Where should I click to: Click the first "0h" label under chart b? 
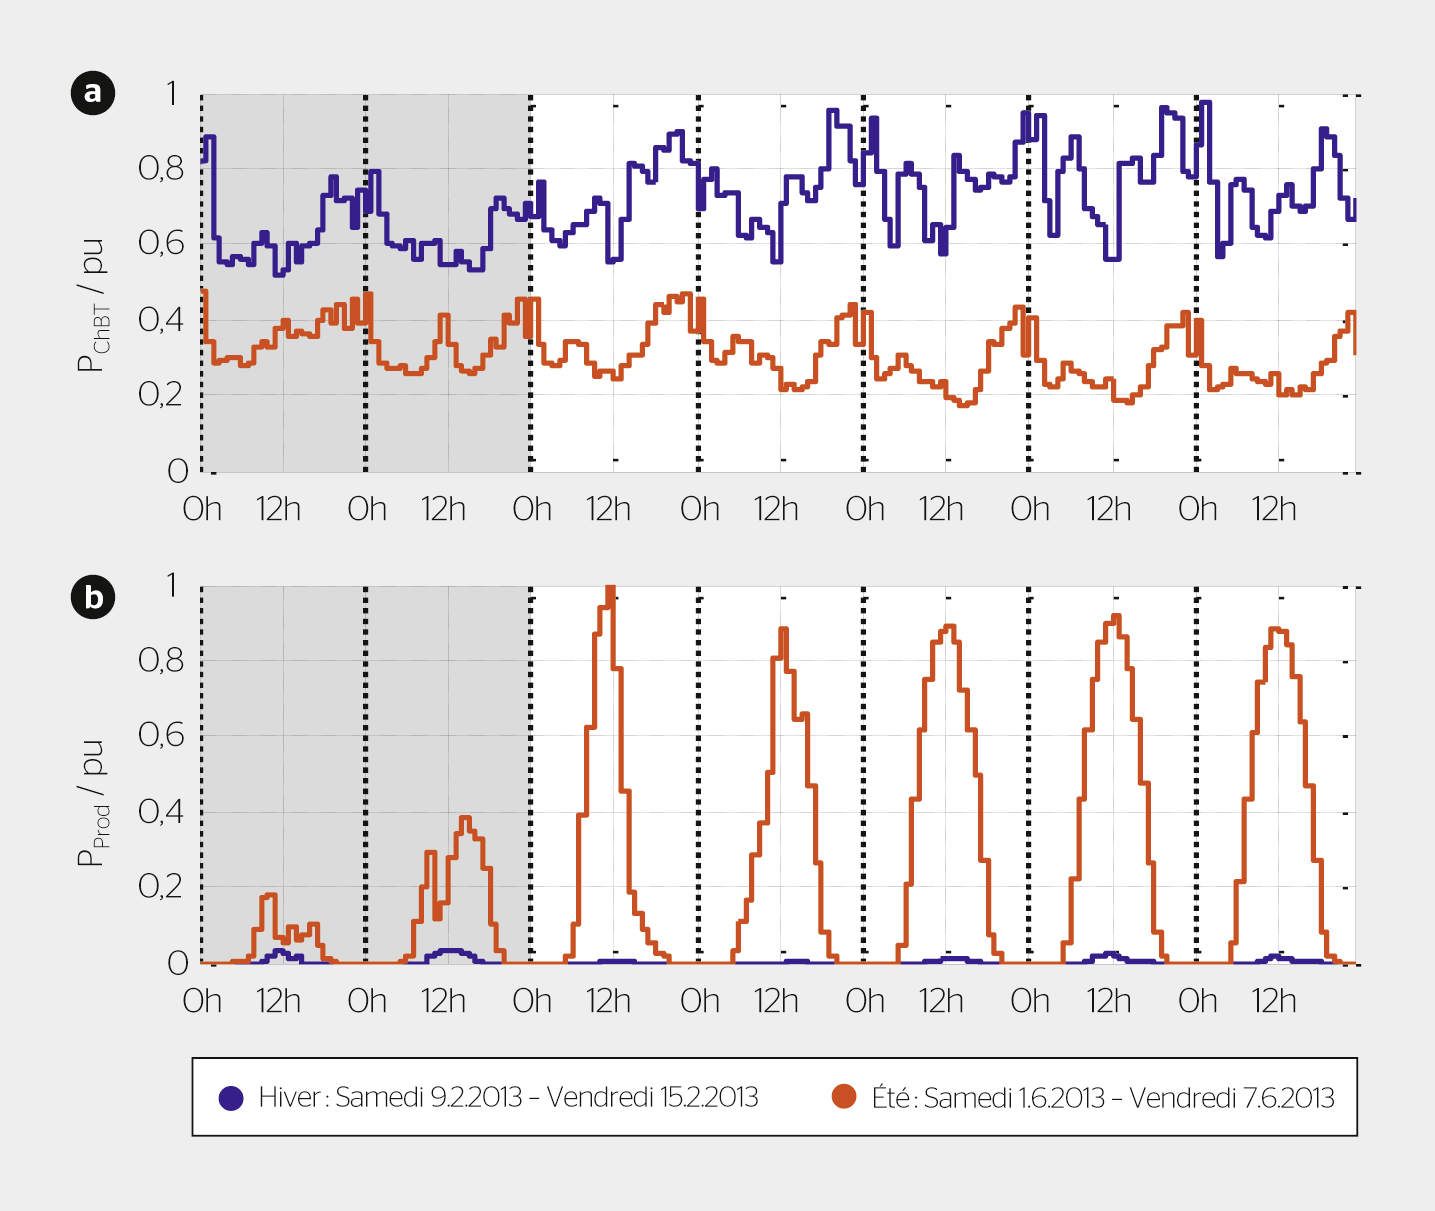(x=202, y=1001)
